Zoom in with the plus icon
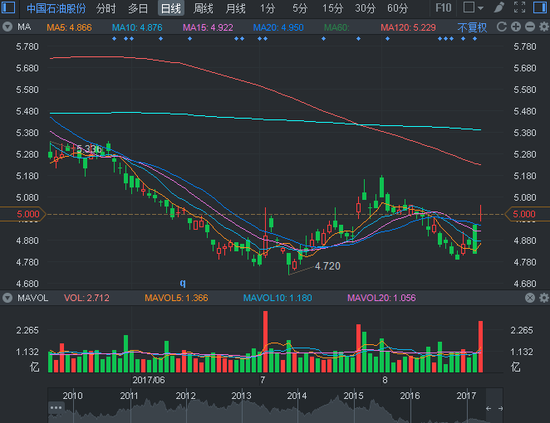This screenshot has width=550, height=423. coord(516,27)
